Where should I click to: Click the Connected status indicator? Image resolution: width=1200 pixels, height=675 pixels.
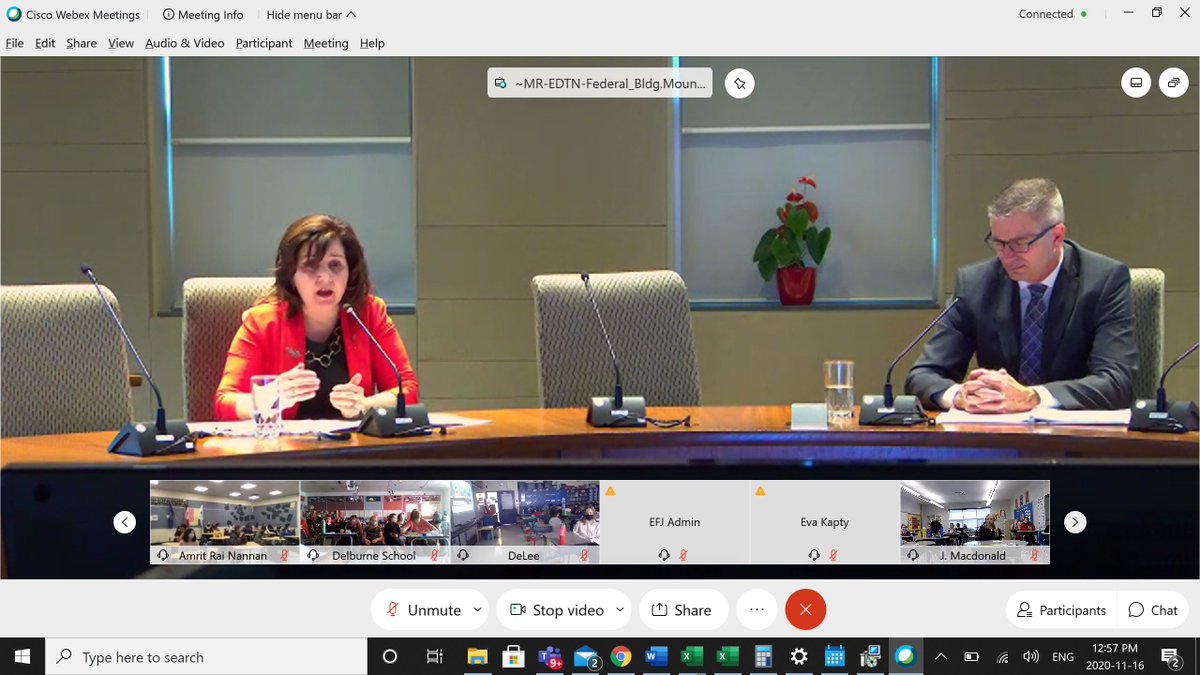point(1053,14)
